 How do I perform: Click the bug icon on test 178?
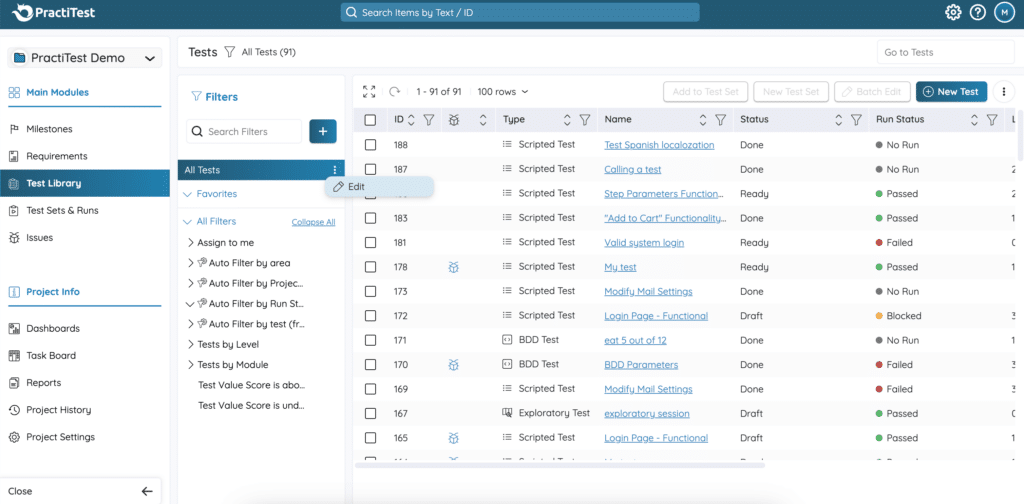point(454,267)
